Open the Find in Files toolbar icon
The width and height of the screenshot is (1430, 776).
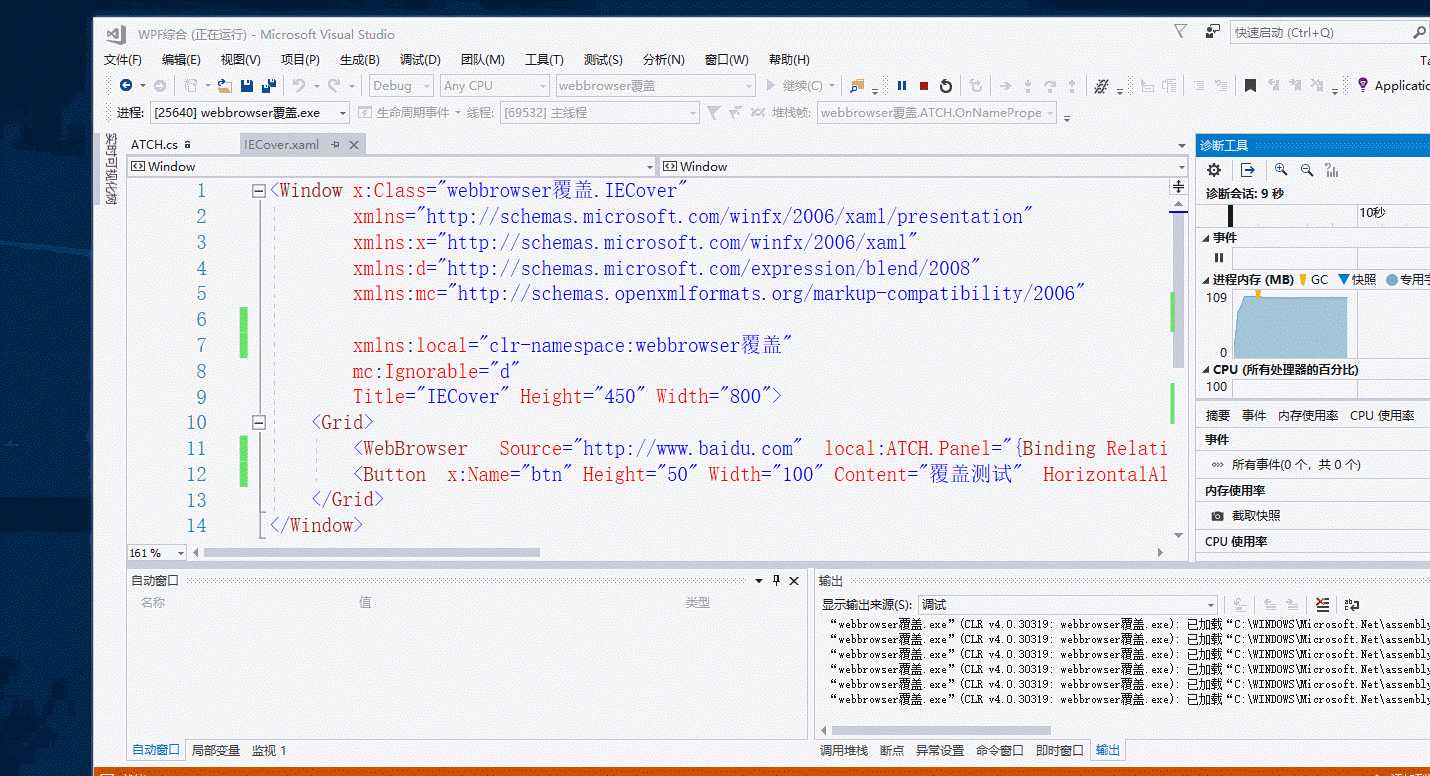pyautogui.click(x=856, y=86)
